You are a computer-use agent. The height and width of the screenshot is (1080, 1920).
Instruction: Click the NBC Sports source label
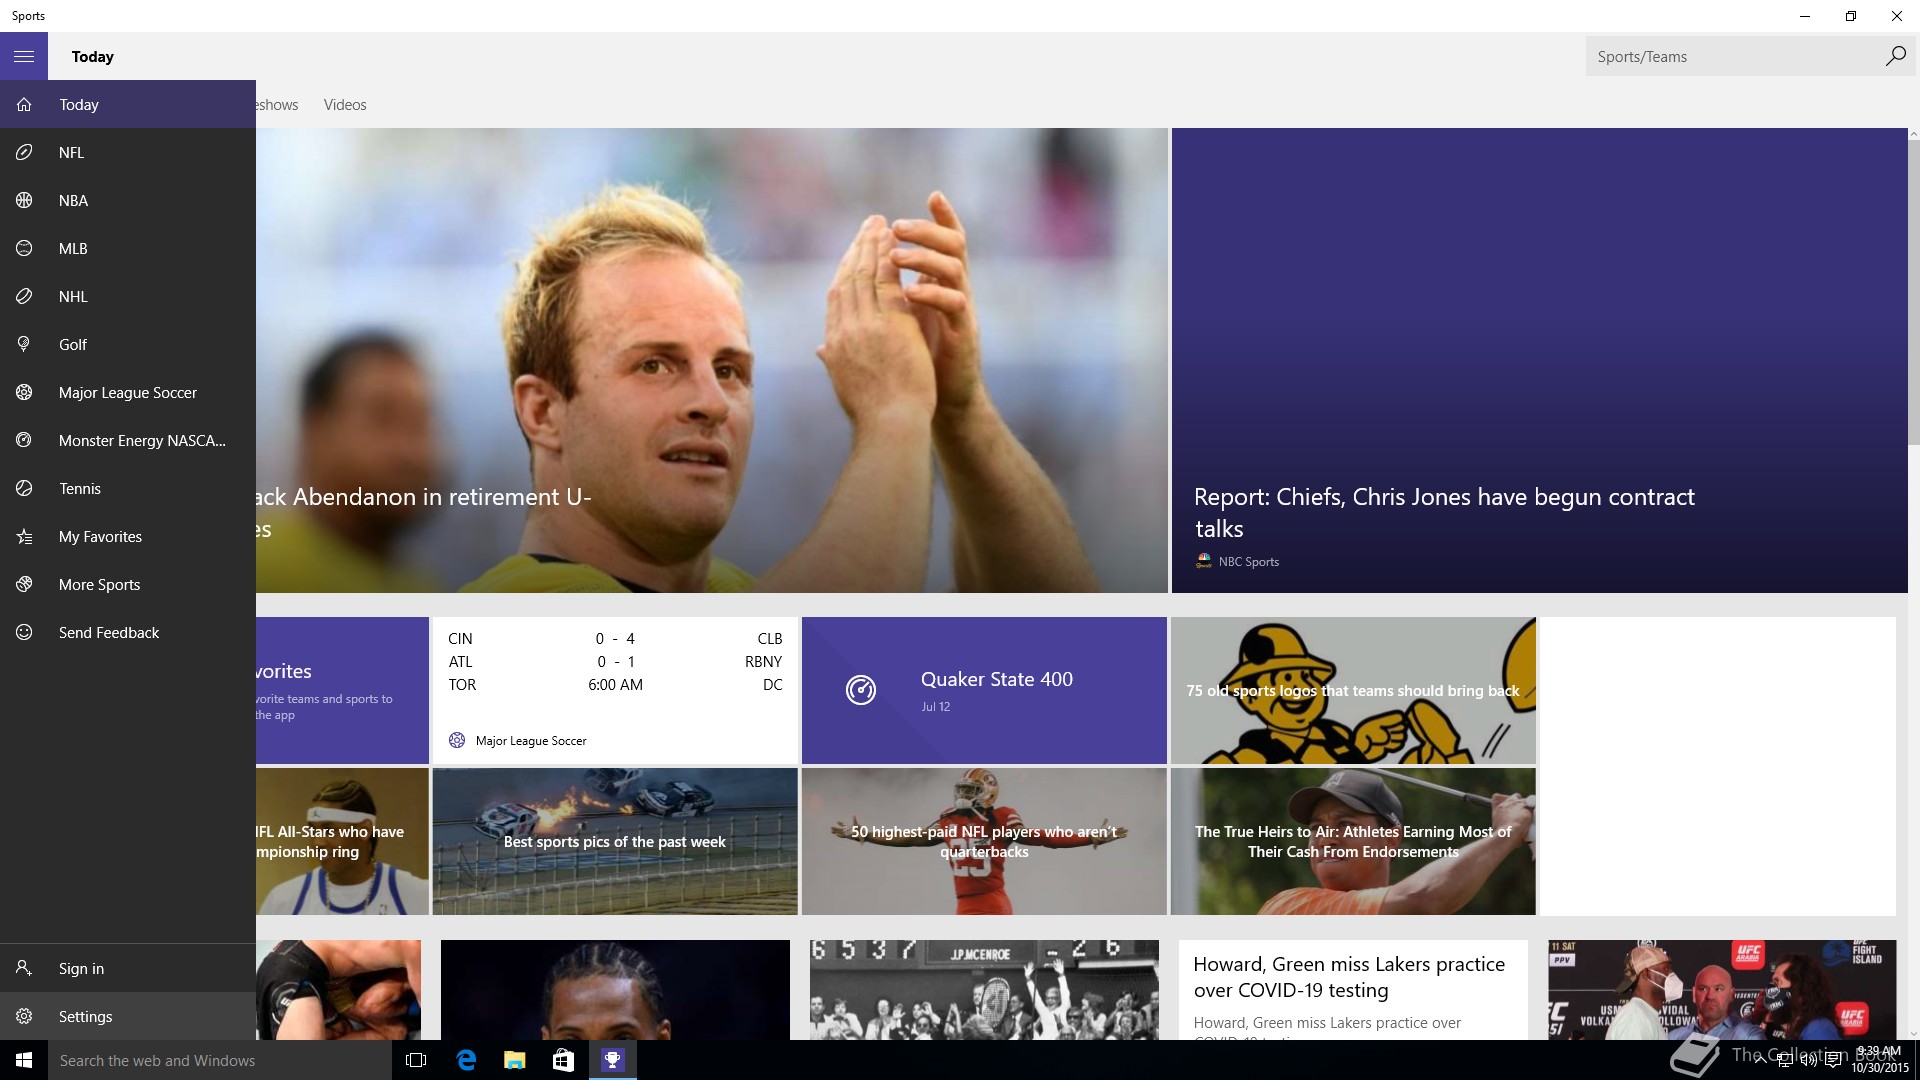[x=1248, y=562]
